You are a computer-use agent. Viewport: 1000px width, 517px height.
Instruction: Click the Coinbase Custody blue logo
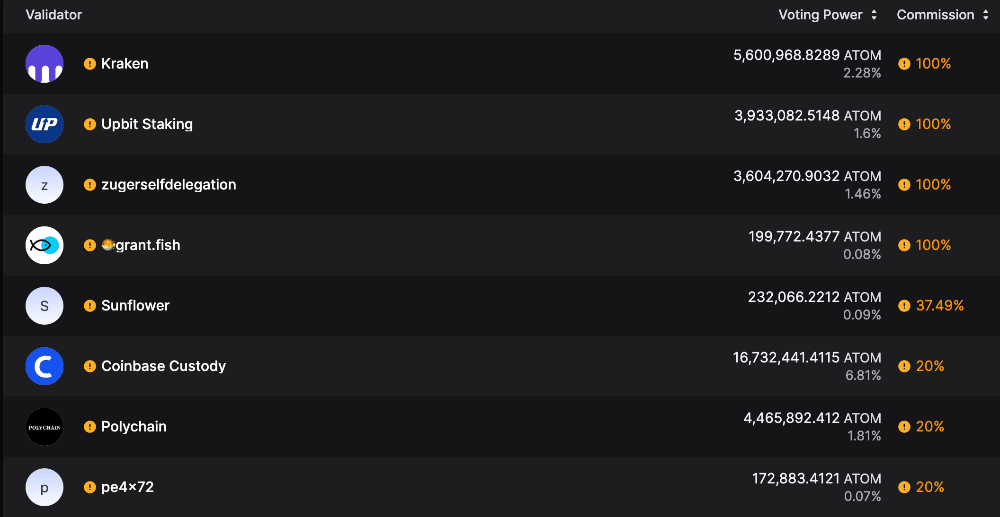click(x=45, y=366)
